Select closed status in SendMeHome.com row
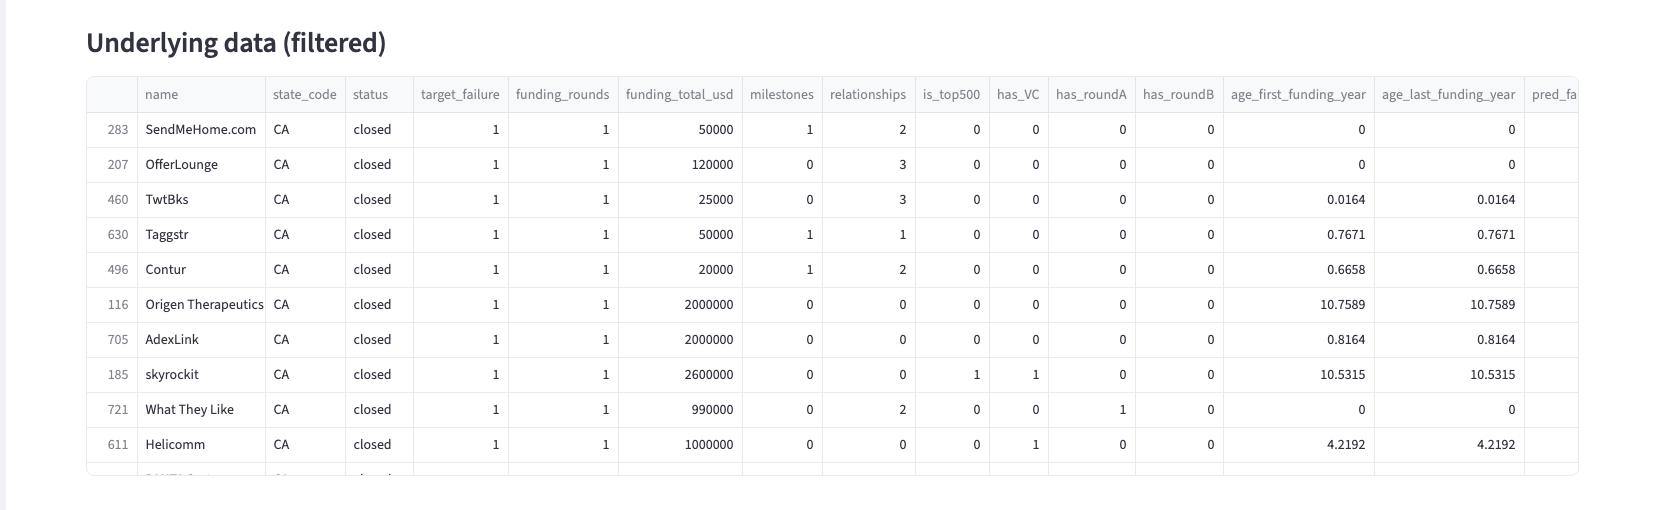The width and height of the screenshot is (1661, 510). tap(379, 130)
